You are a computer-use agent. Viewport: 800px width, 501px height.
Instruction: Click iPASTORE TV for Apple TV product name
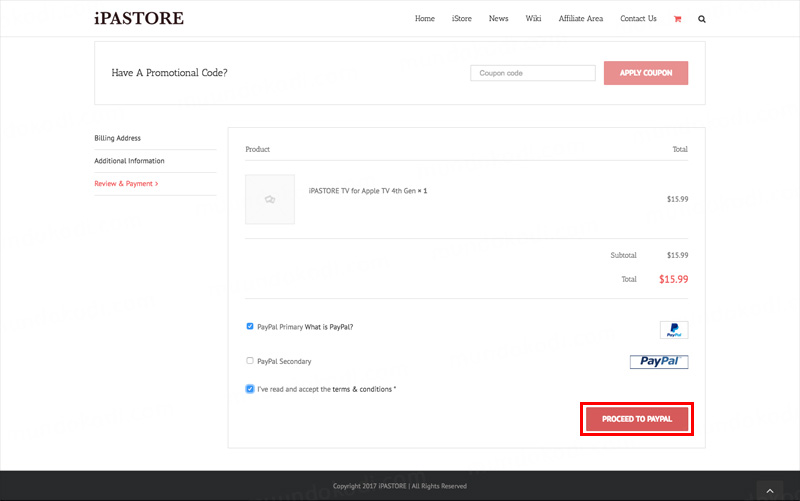[368, 191]
